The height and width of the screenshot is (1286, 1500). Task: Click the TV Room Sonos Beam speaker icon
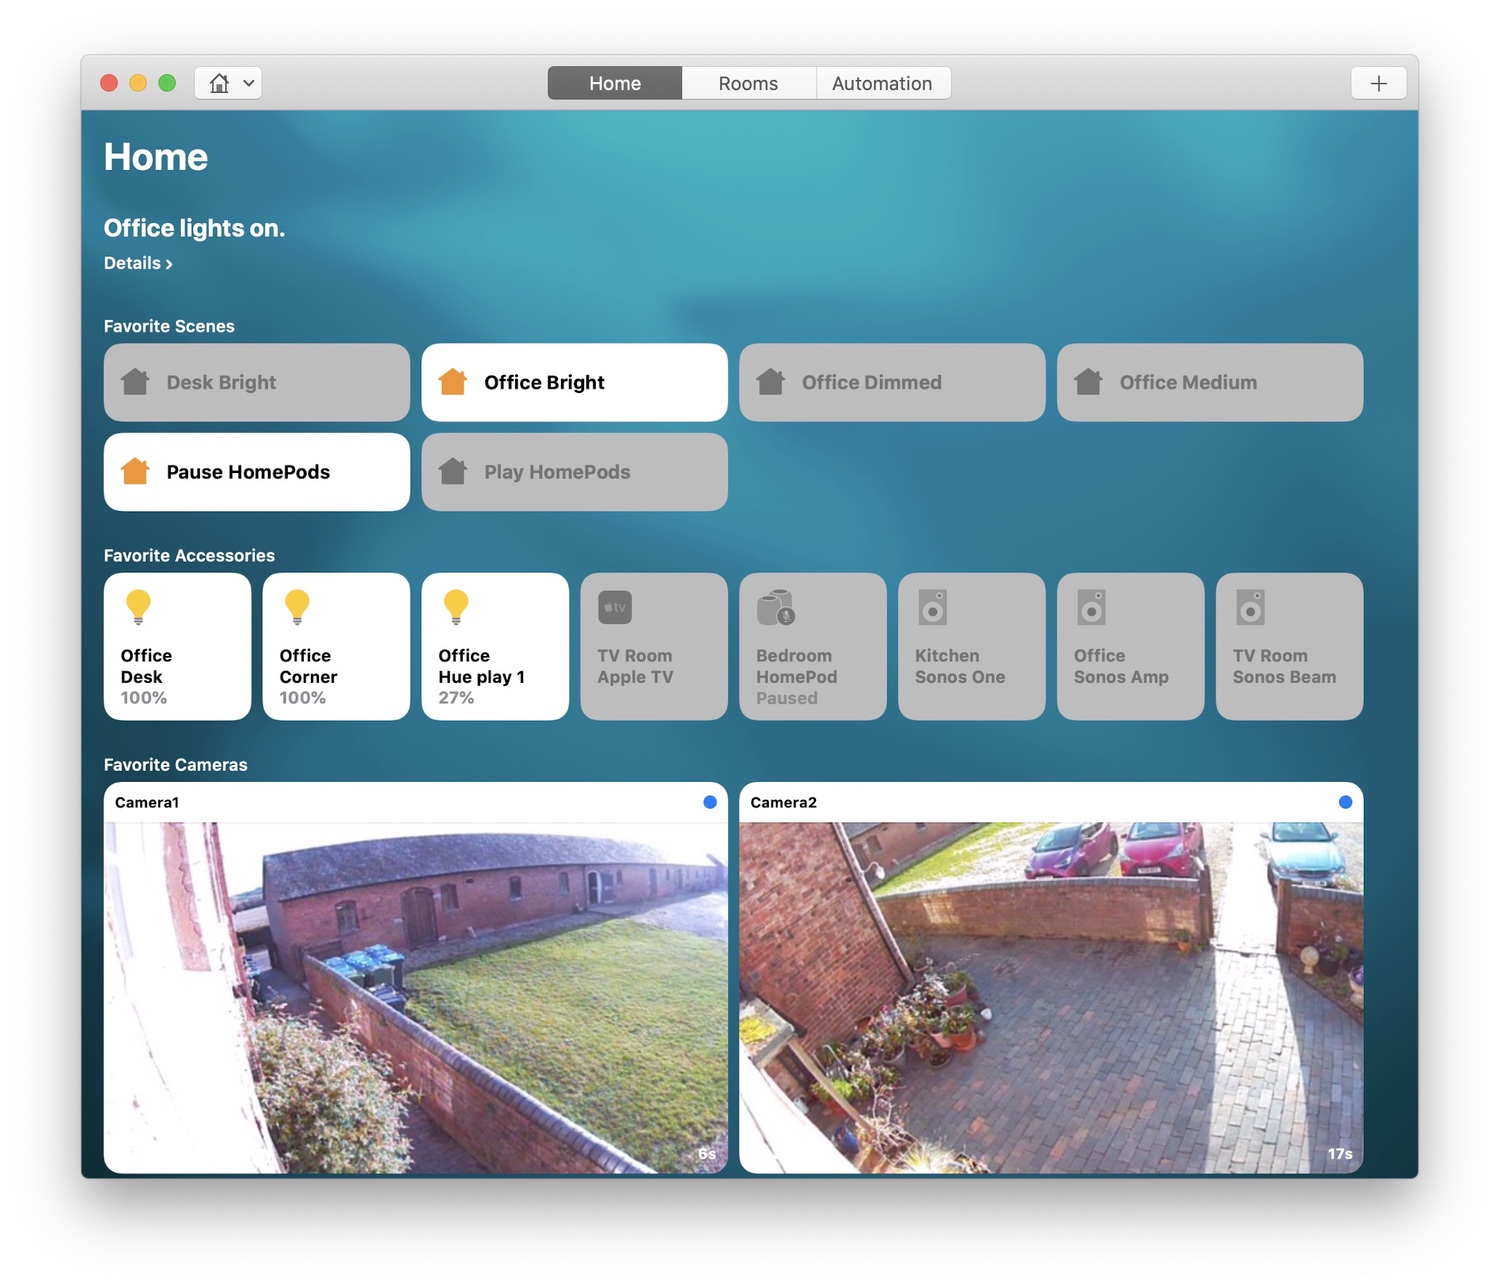click(x=1251, y=607)
